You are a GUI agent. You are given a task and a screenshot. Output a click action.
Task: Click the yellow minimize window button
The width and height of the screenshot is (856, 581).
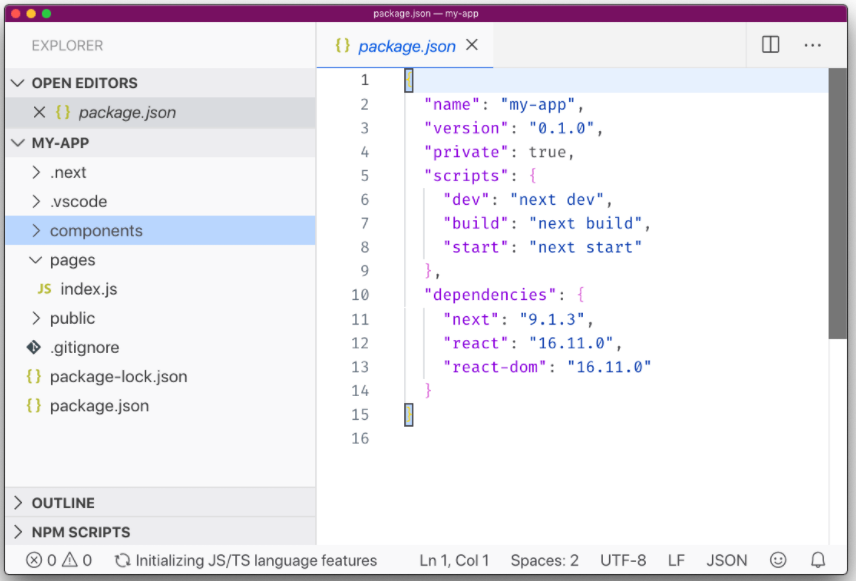[x=31, y=14]
